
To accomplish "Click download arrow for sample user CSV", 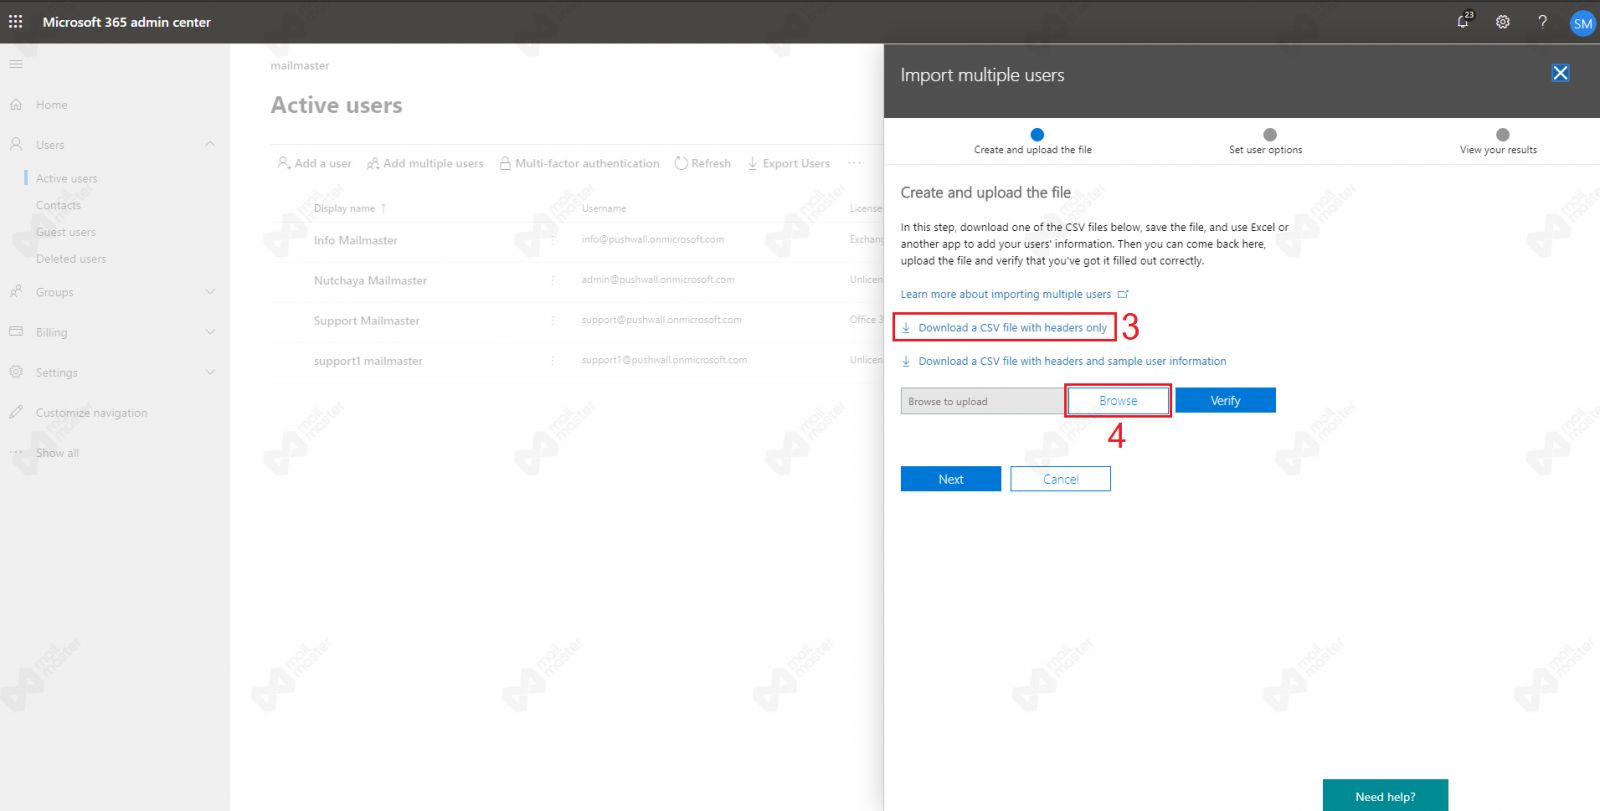I will [x=906, y=361].
